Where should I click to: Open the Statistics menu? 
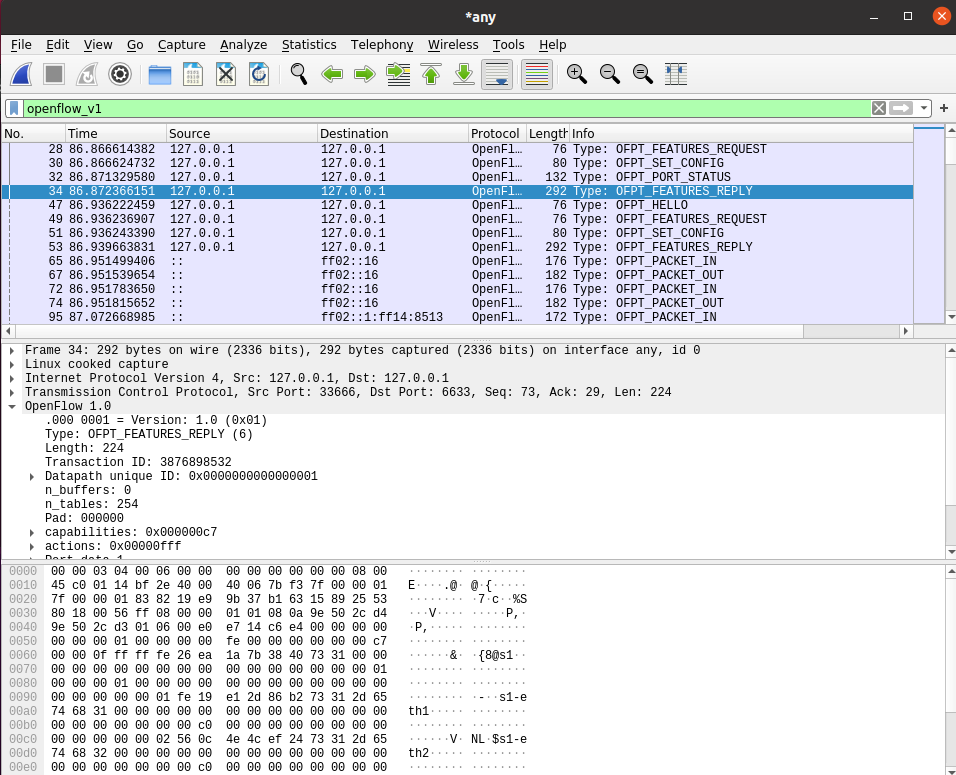coord(309,45)
